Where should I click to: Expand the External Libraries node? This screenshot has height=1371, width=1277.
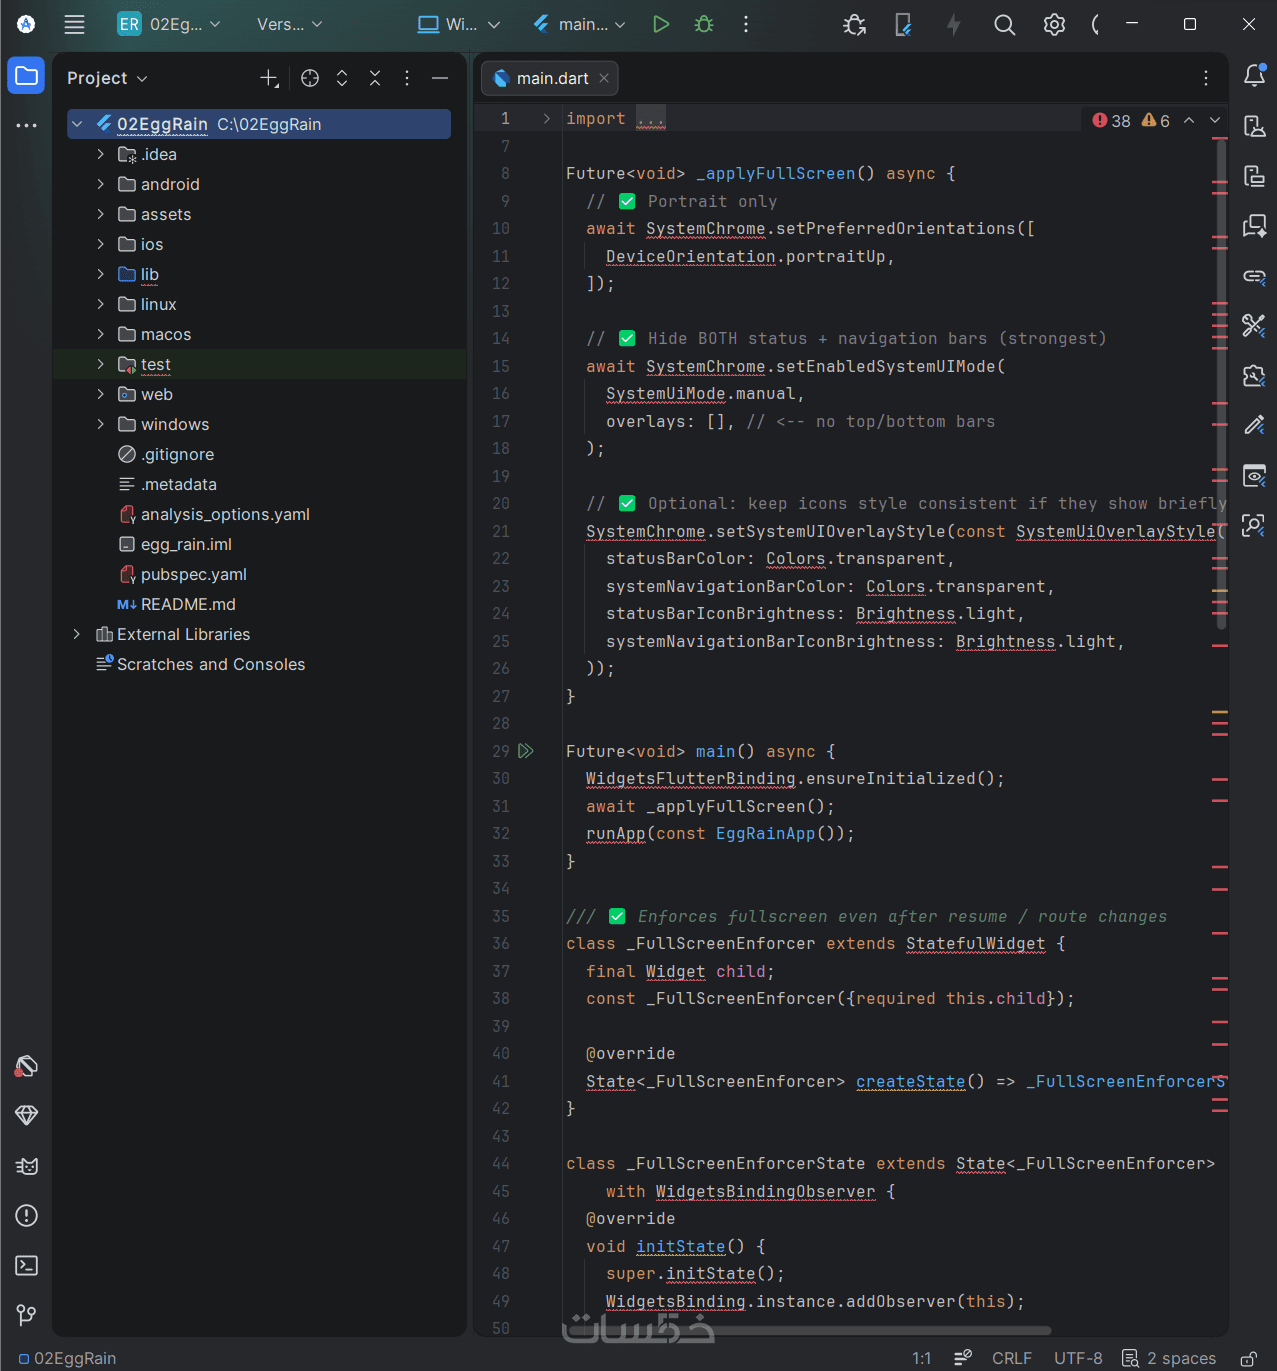click(77, 634)
